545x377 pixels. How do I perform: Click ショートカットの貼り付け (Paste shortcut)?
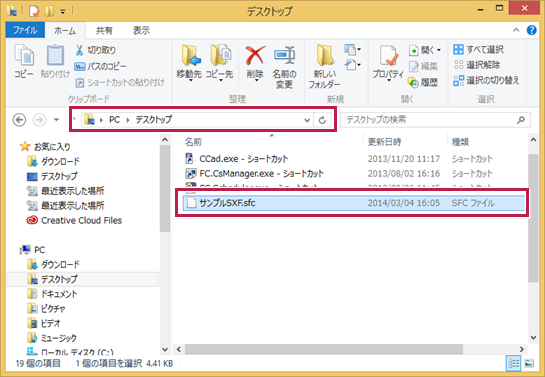[x=120, y=82]
